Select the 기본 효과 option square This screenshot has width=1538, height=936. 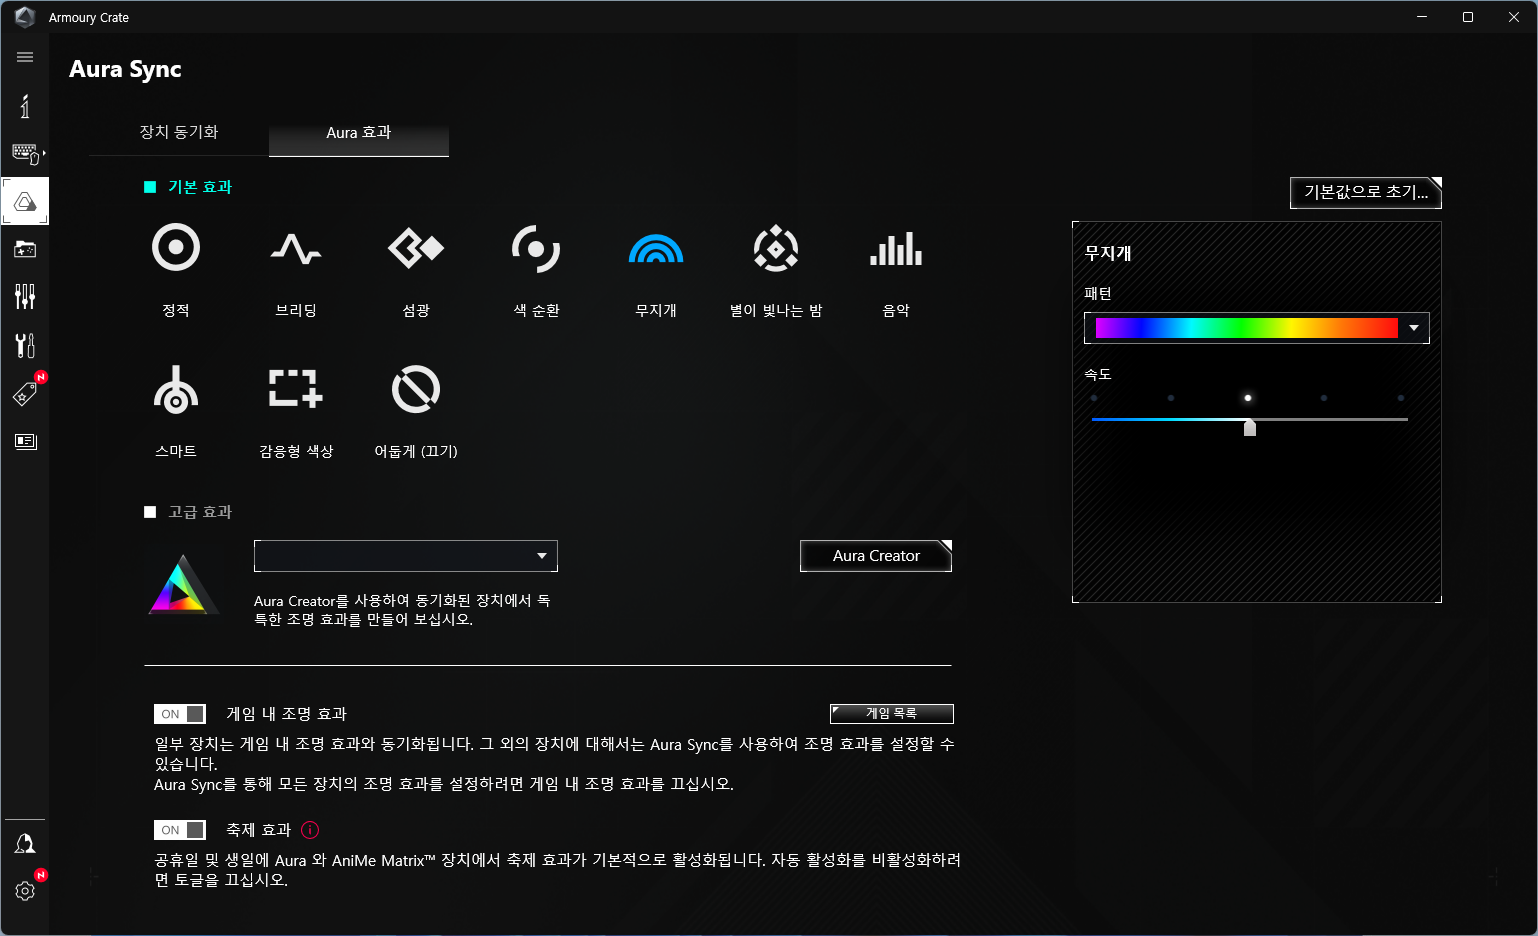150,187
